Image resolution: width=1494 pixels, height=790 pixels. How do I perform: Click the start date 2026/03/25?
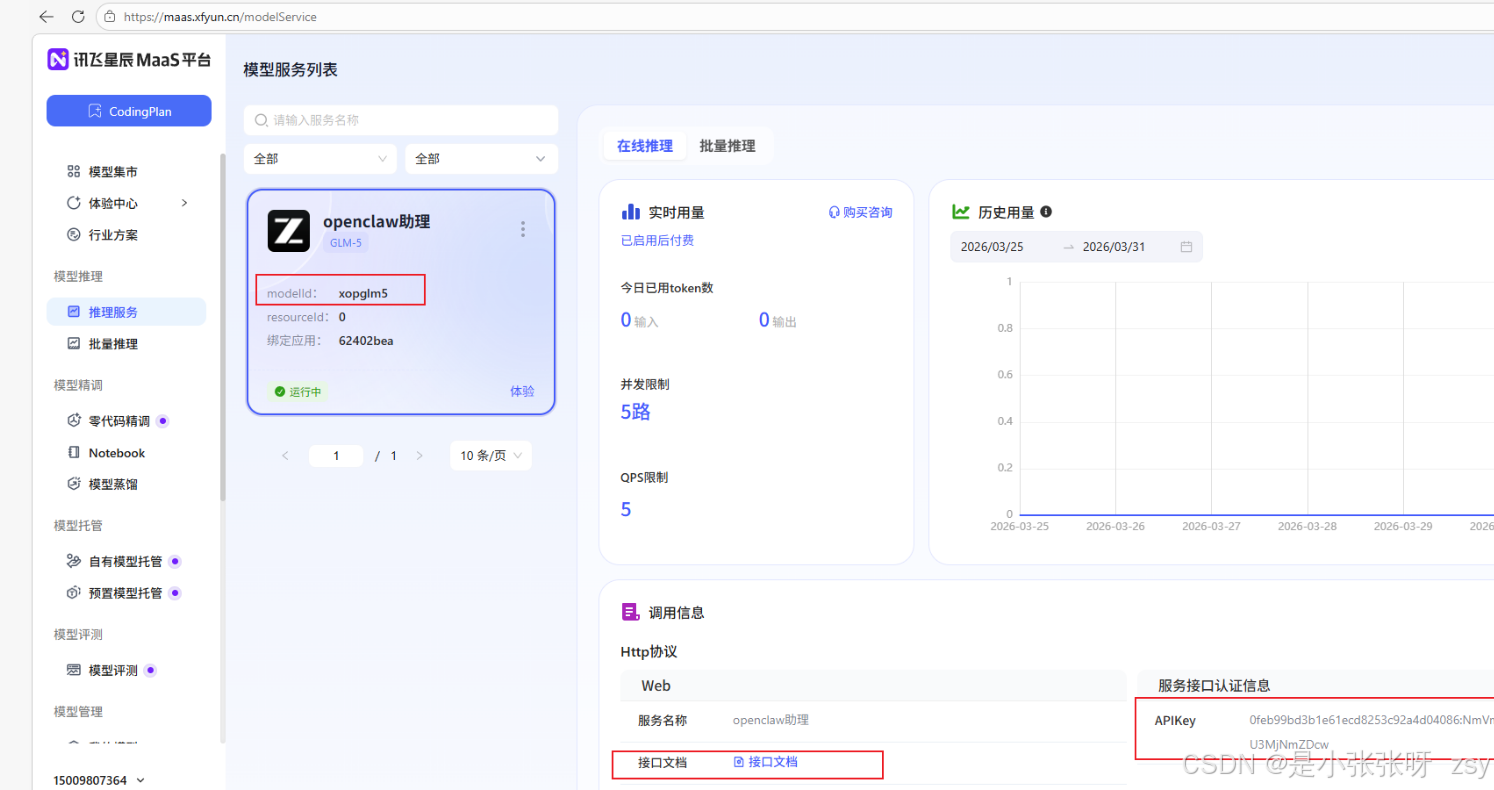click(x=992, y=247)
